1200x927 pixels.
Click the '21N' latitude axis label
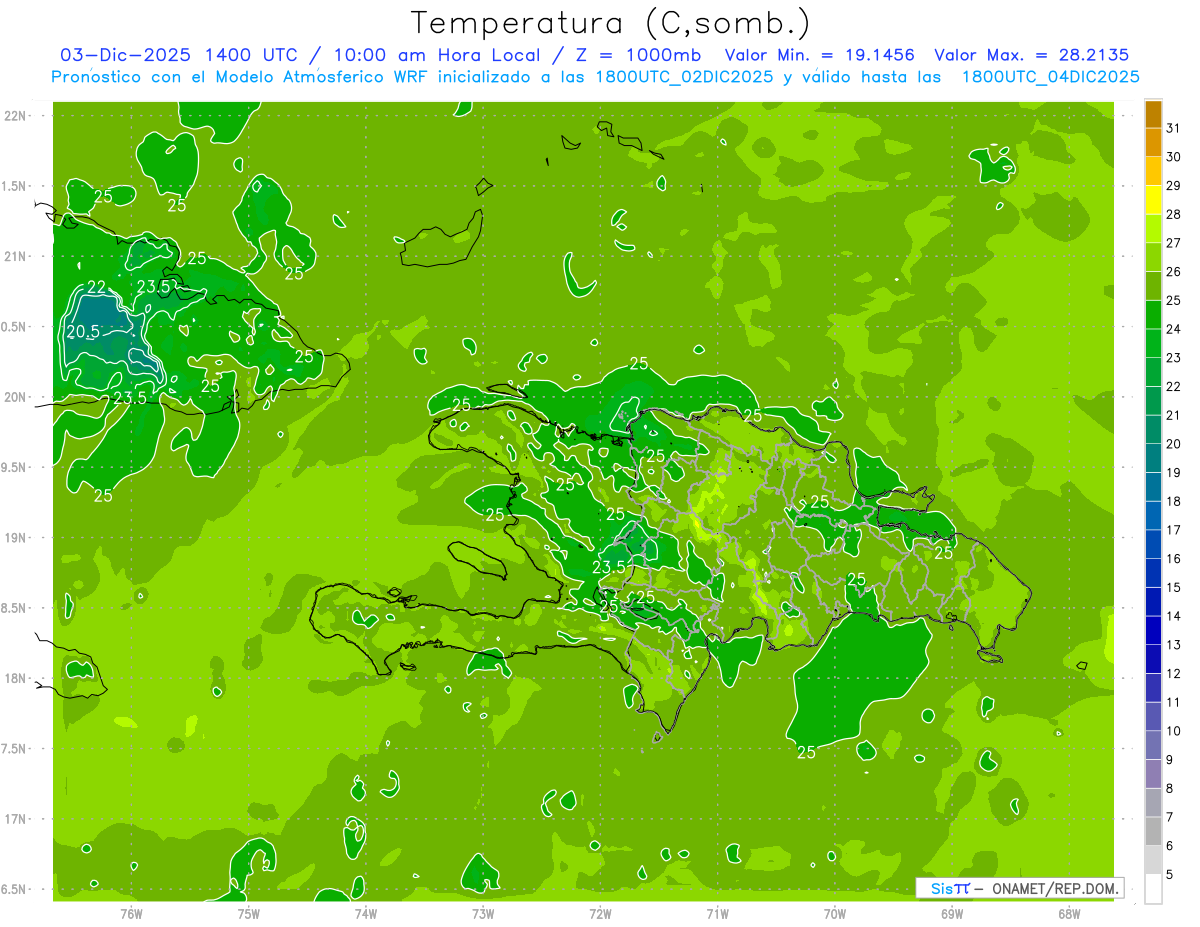tap(17, 257)
